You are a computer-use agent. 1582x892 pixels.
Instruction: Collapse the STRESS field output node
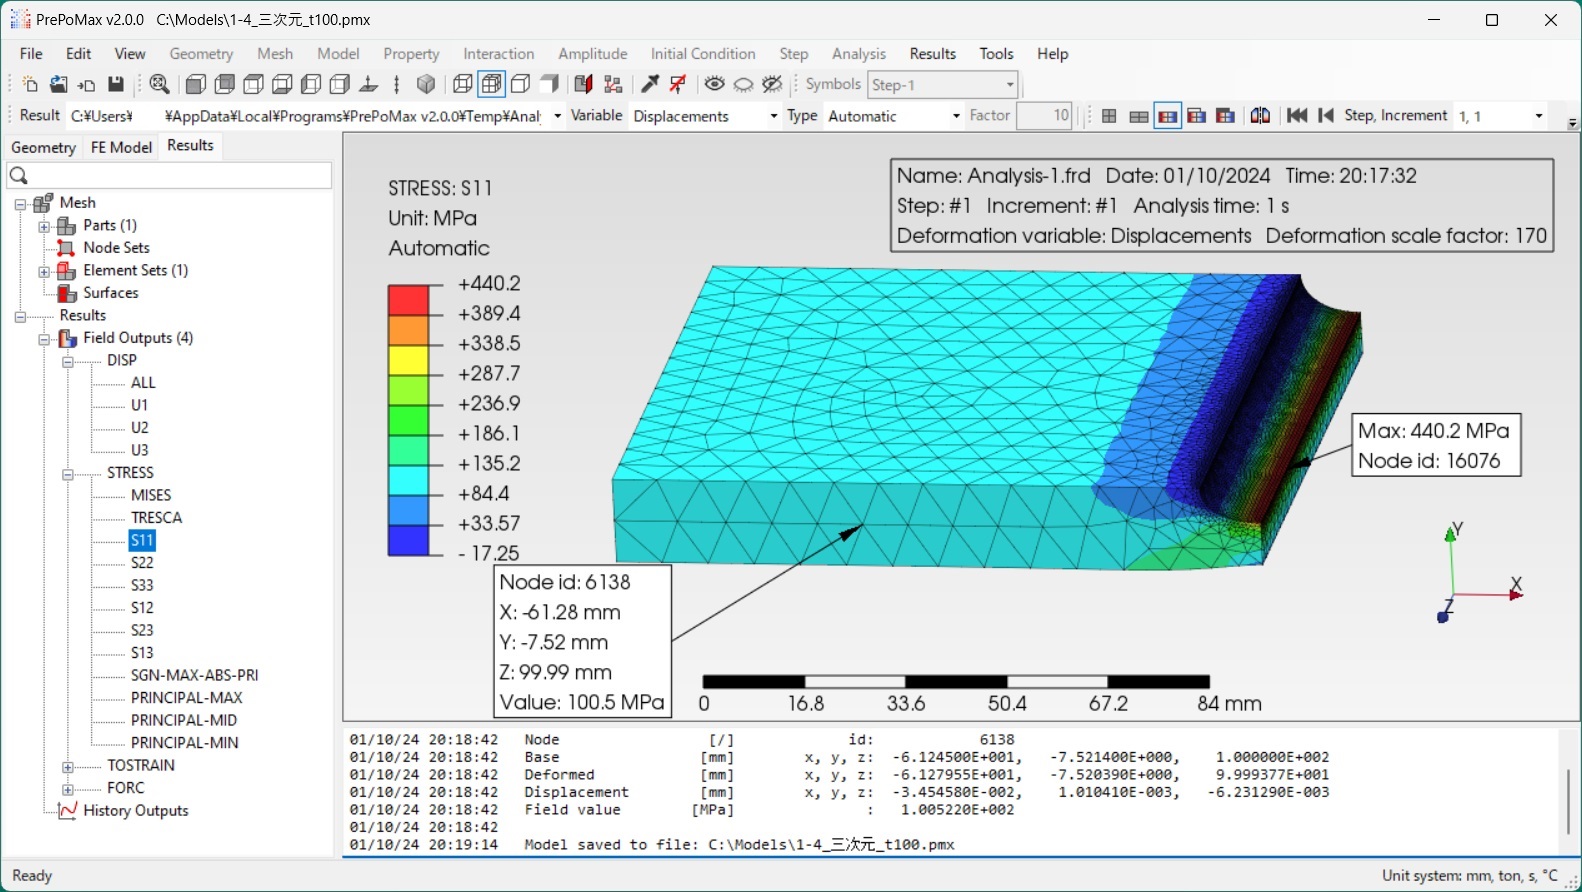tap(68, 474)
